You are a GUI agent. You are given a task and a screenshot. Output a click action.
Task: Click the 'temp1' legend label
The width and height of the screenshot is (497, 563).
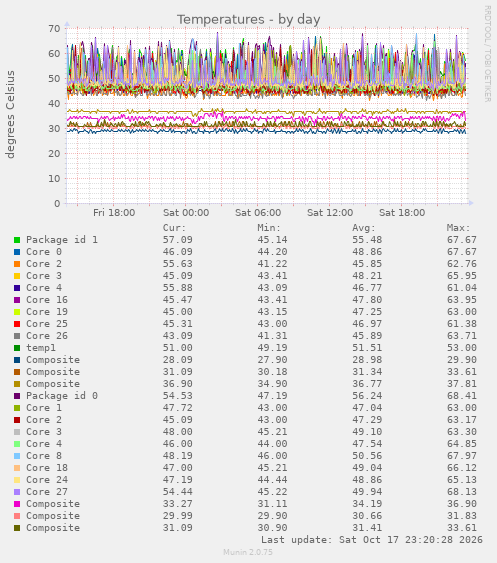41,348
